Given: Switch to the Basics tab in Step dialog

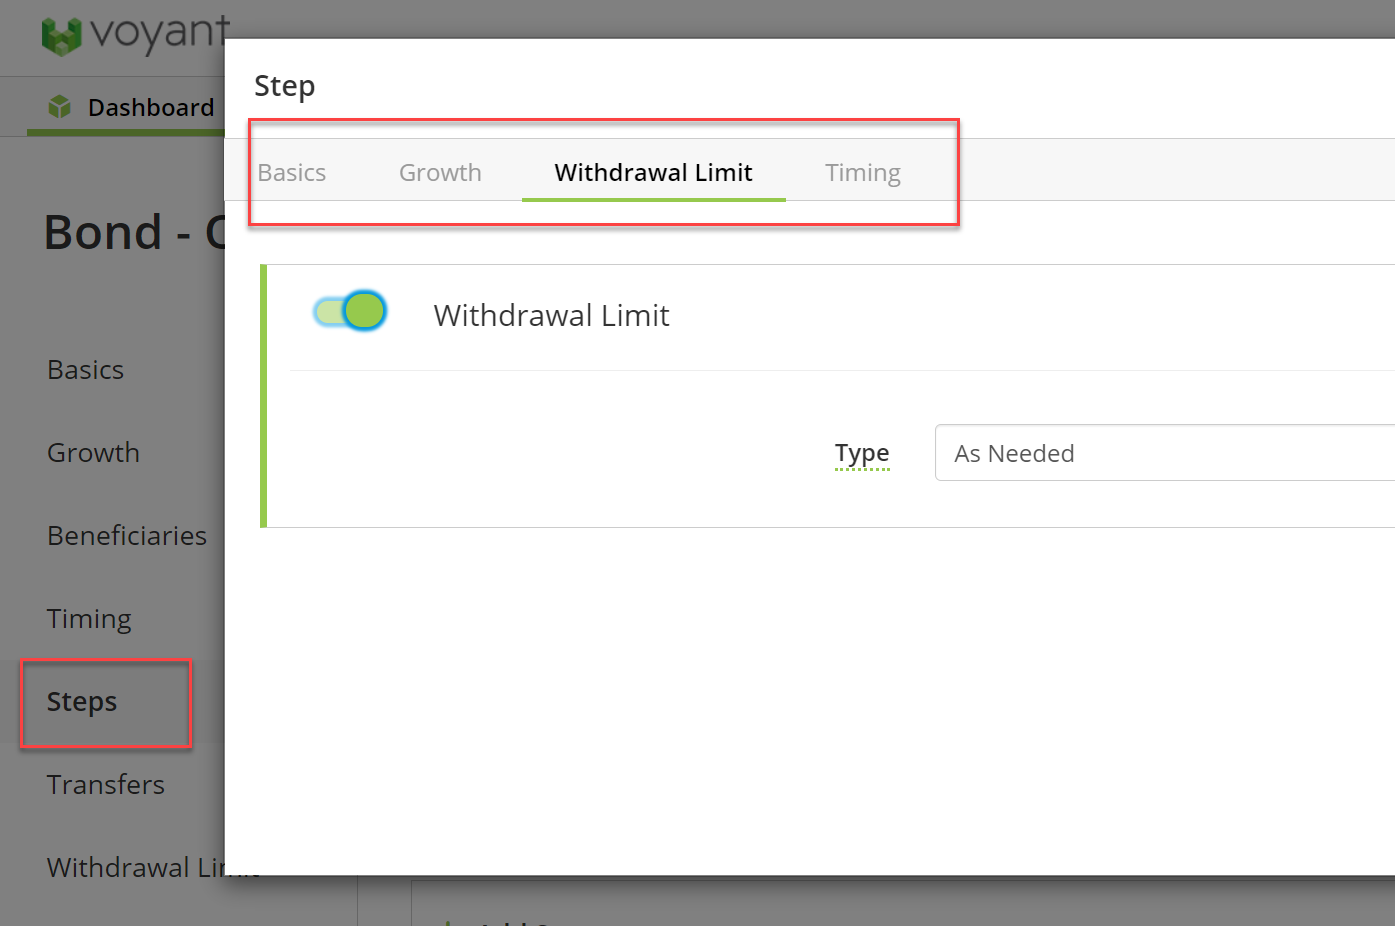Looking at the screenshot, I should tap(292, 172).
